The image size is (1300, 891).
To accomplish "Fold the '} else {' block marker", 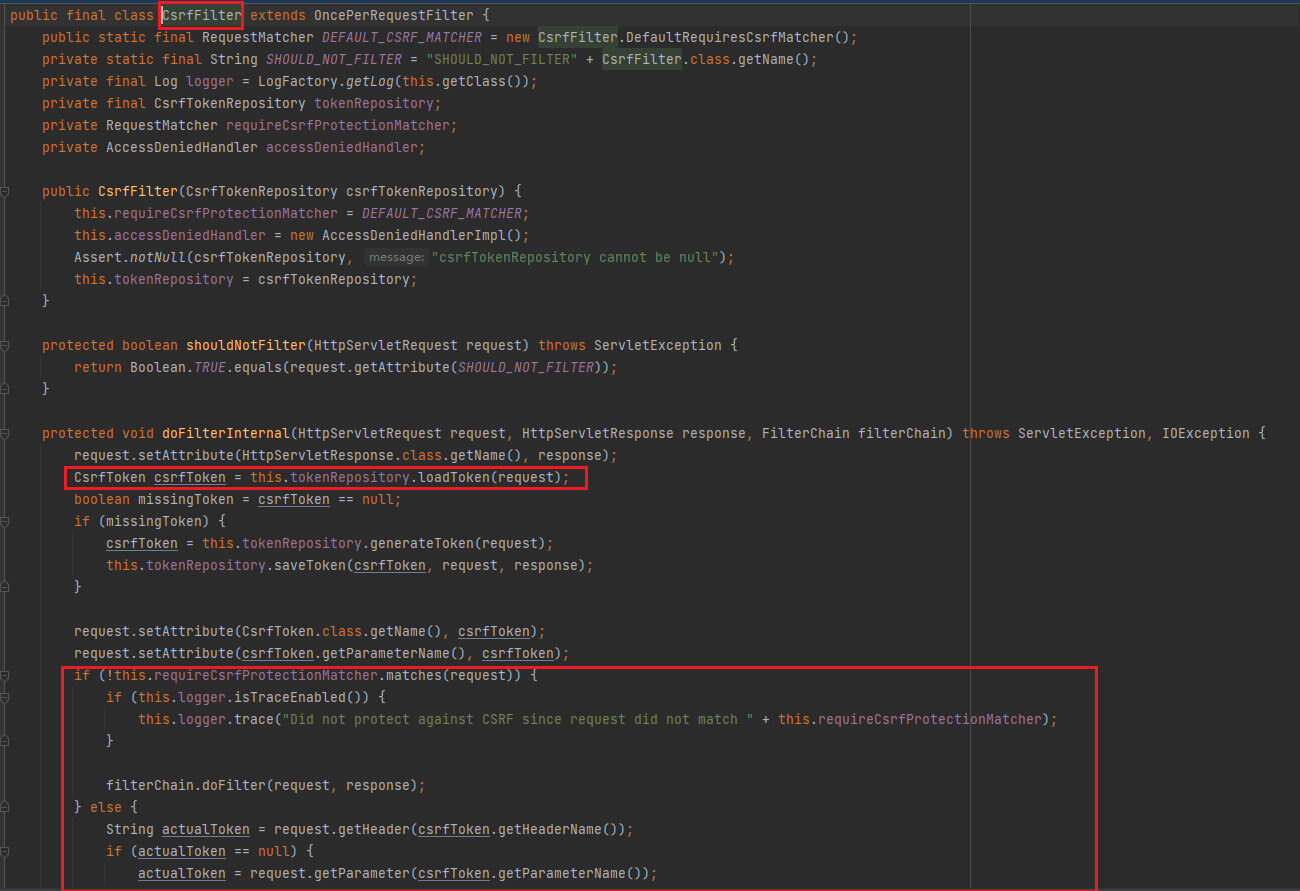I will pos(5,807).
